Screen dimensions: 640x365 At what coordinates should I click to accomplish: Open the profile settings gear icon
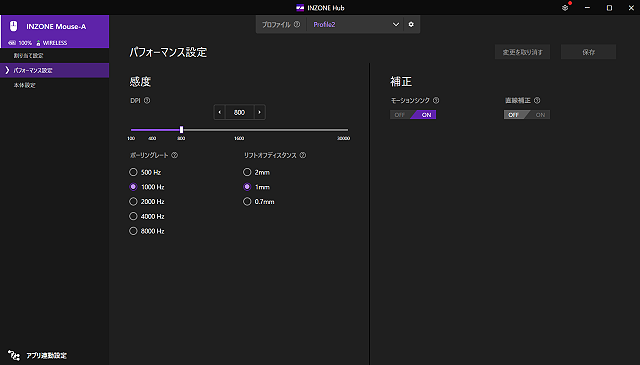click(x=411, y=24)
